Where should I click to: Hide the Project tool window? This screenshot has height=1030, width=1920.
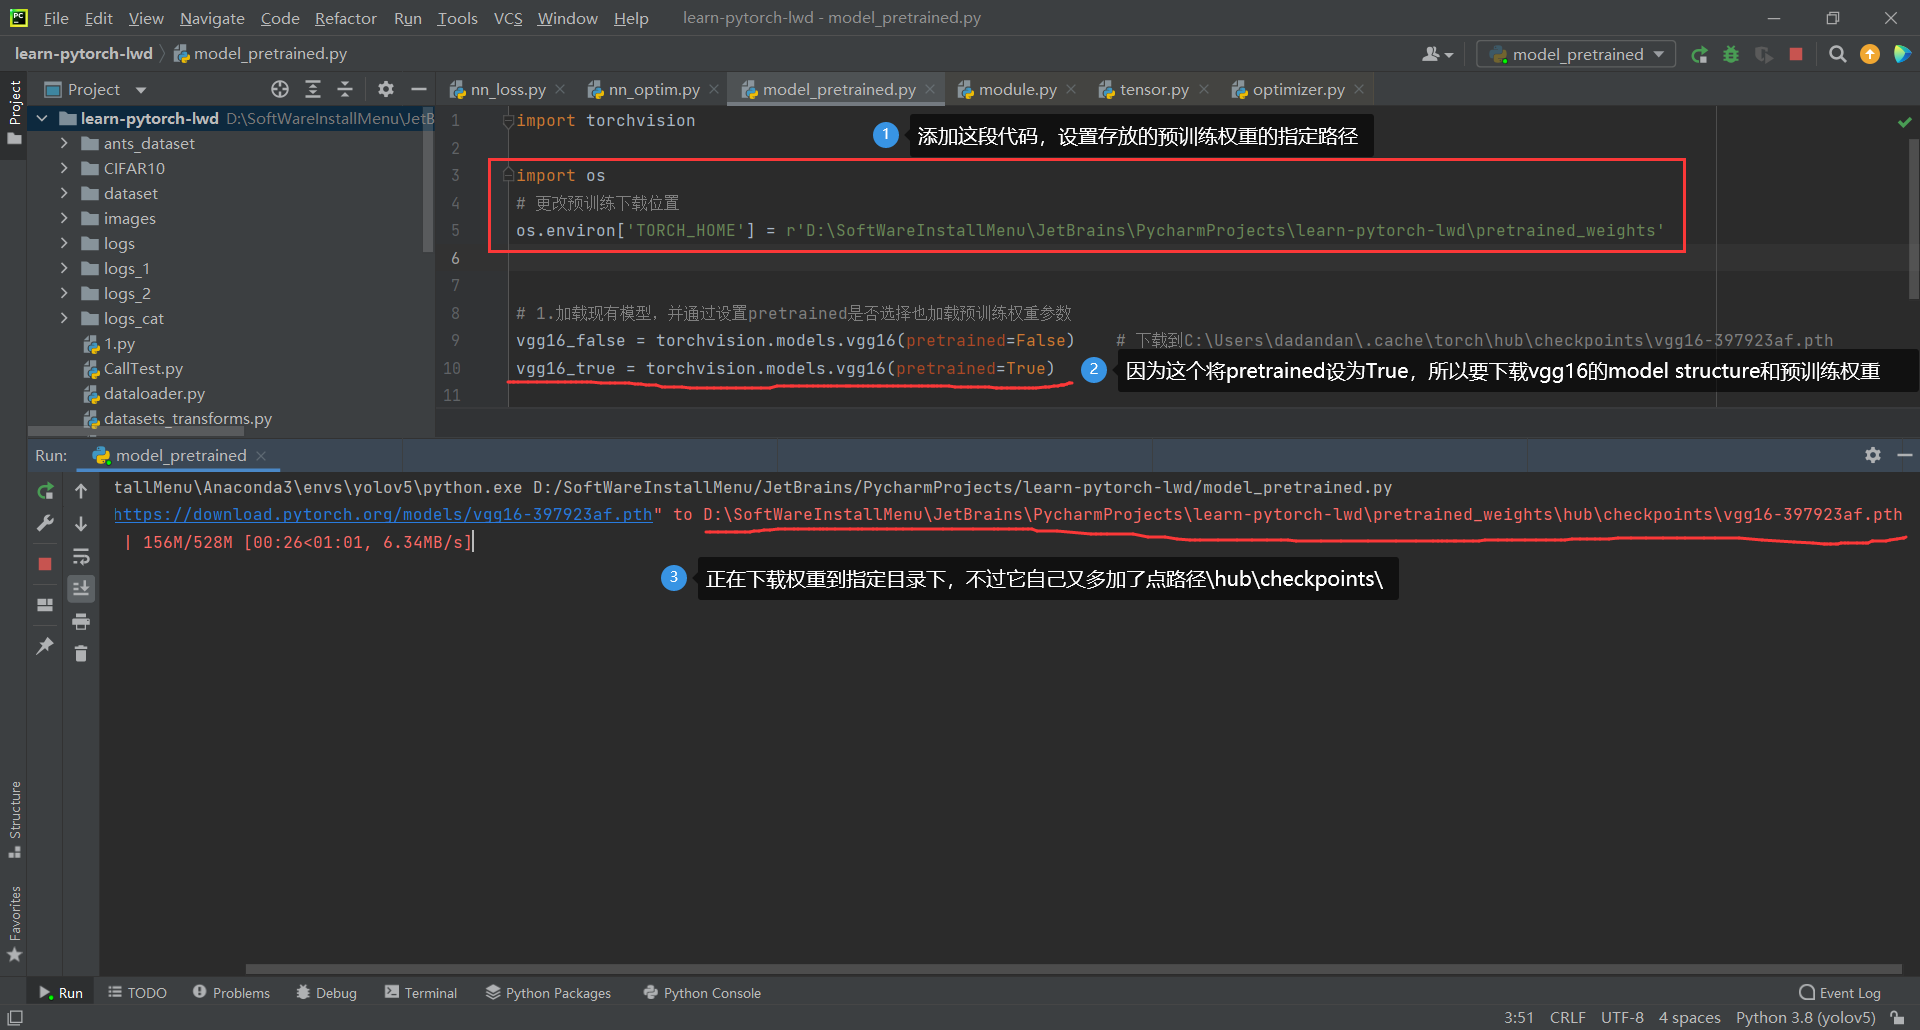point(419,89)
